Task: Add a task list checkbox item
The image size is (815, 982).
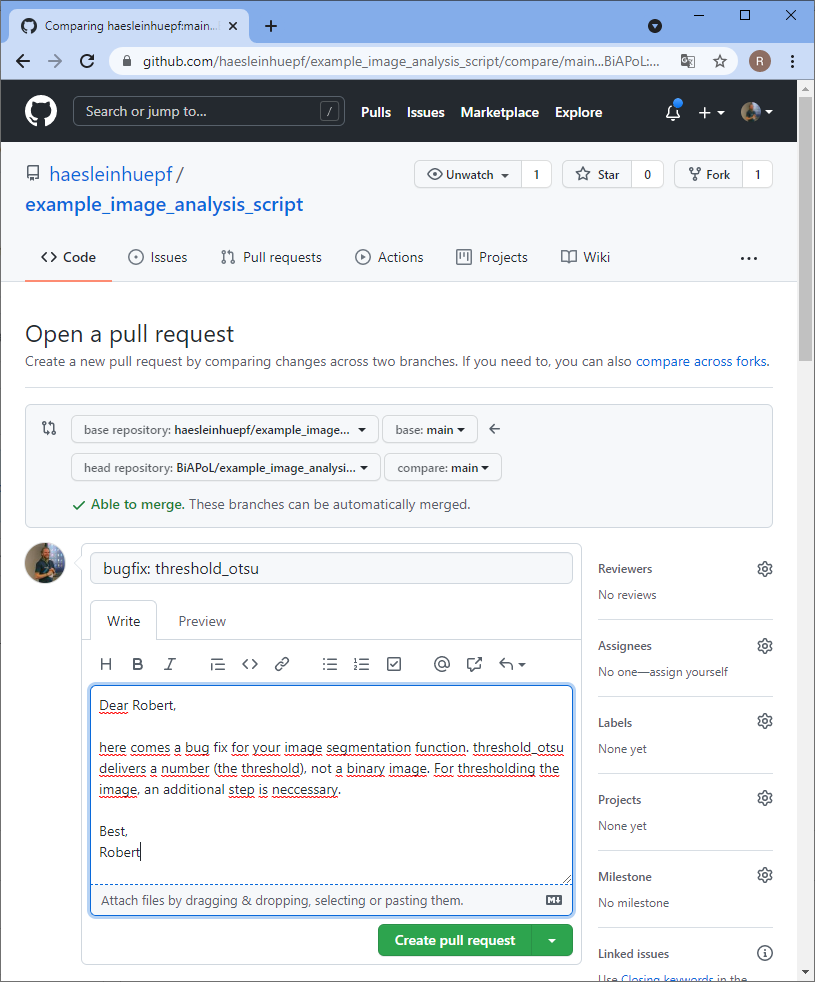Action: pyautogui.click(x=394, y=664)
